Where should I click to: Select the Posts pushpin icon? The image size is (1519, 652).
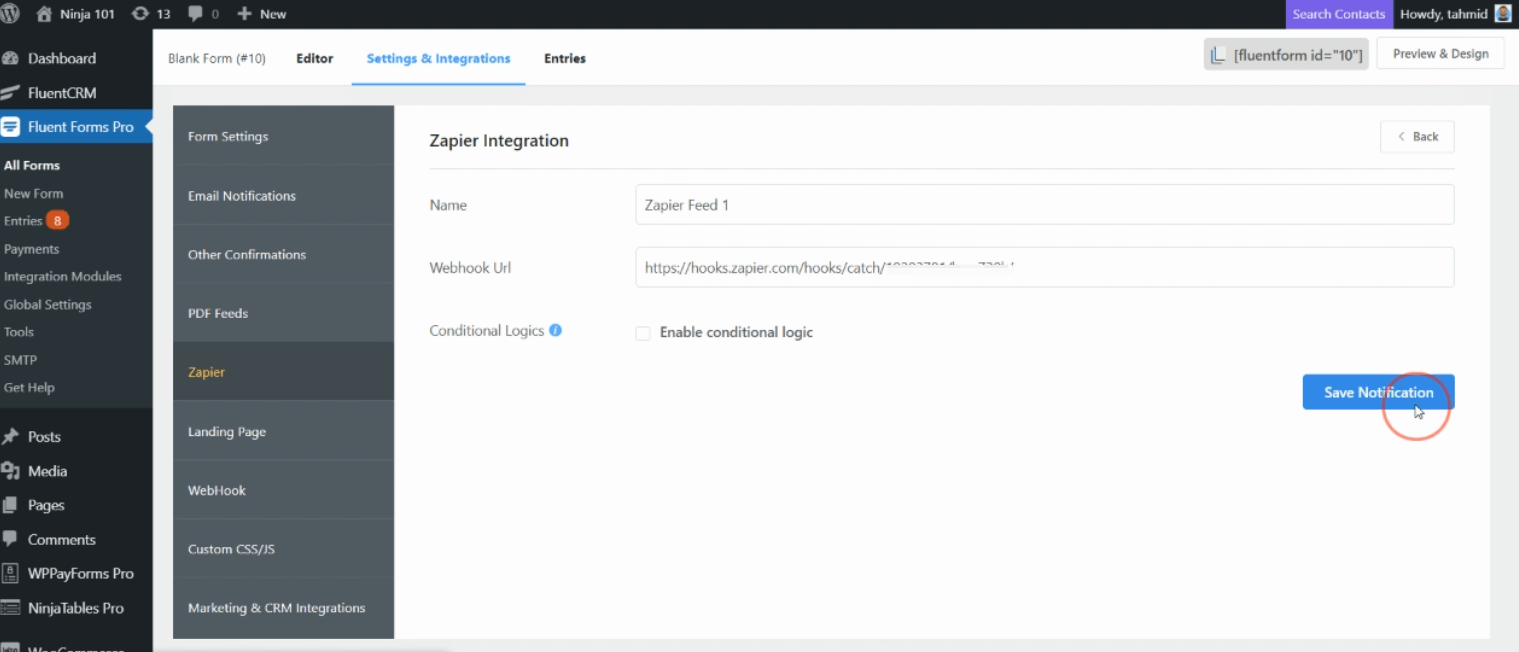pos(16,436)
